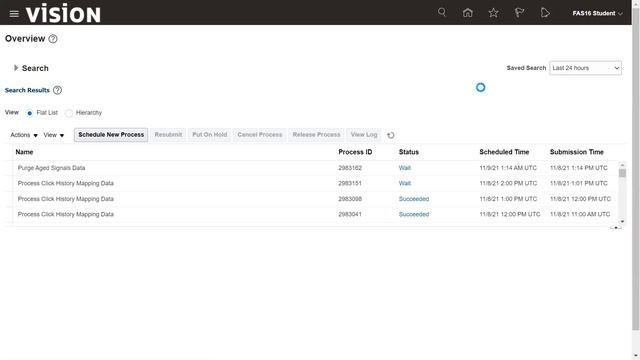Image resolution: width=640 pixels, height=360 pixels.
Task: Open Wait status for process 2983151
Action: click(404, 184)
